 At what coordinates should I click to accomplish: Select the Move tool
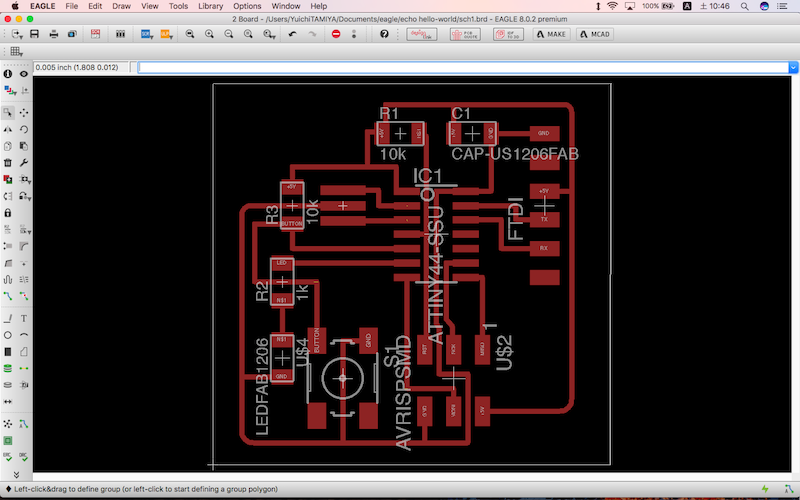23,112
